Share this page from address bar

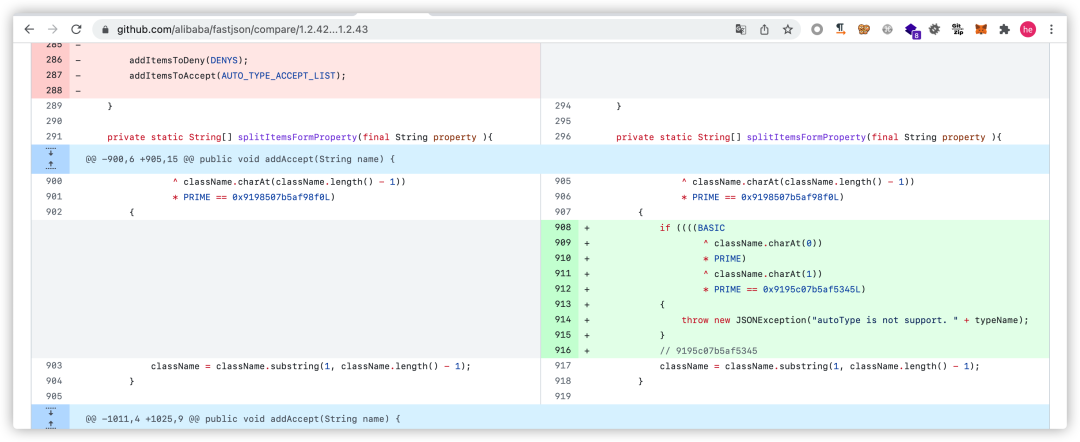point(764,30)
